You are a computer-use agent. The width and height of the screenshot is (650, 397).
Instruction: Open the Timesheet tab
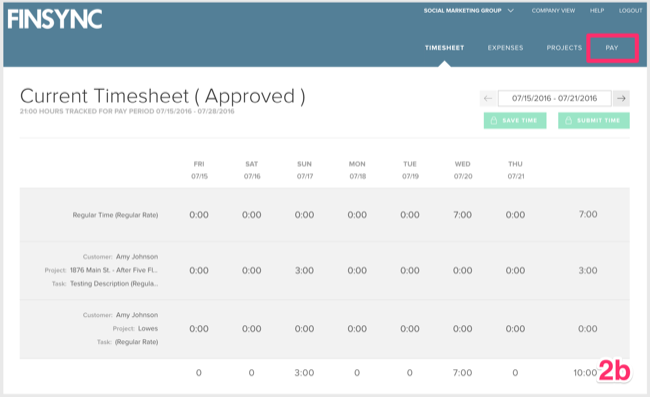tap(444, 48)
